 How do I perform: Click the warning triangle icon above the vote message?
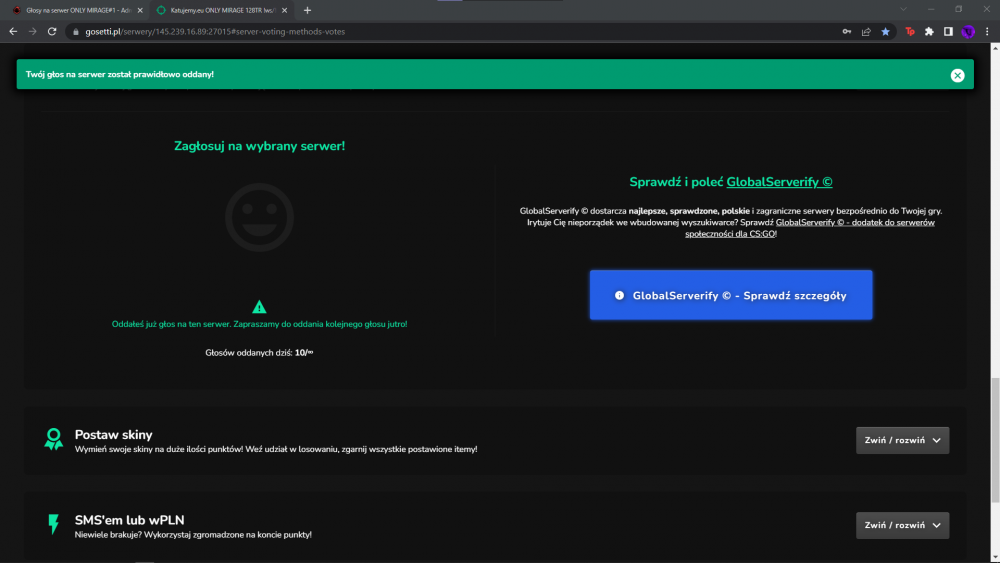259,307
